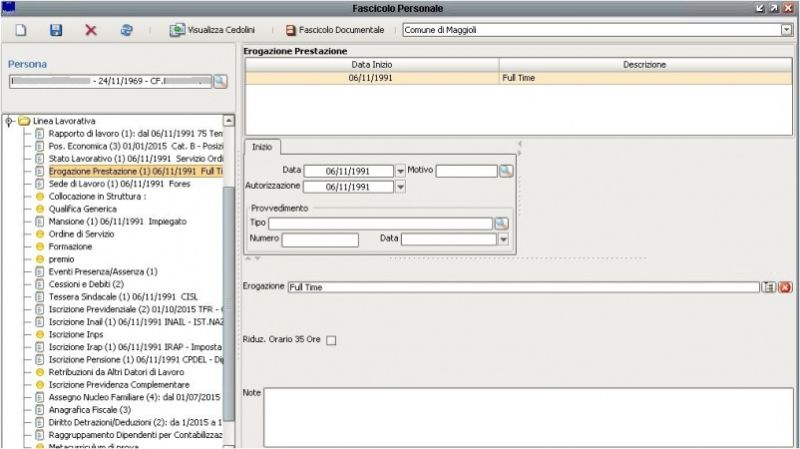Click the red X delete icon
The image size is (800, 449).
coord(91,31)
